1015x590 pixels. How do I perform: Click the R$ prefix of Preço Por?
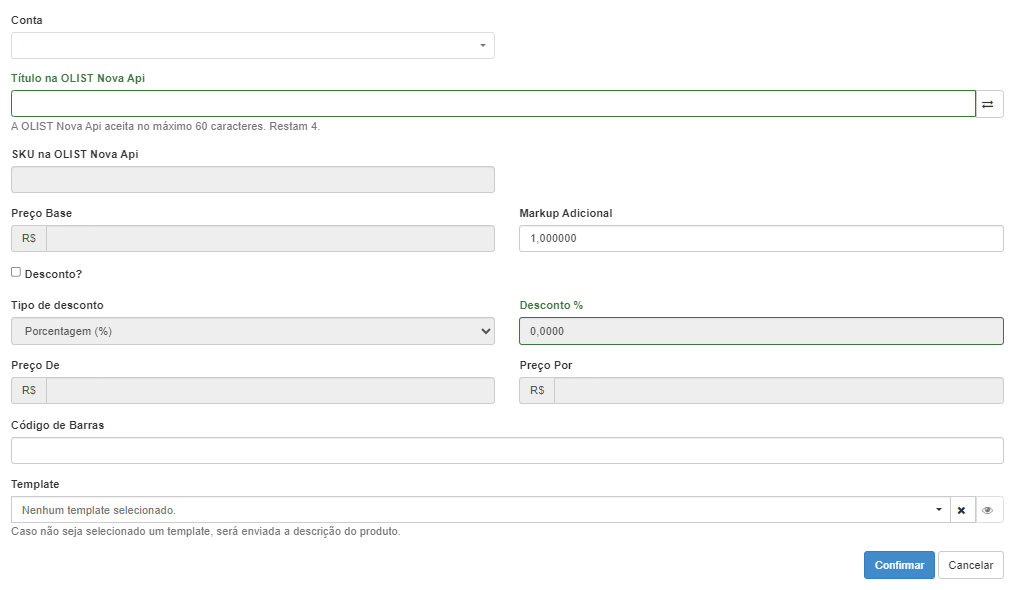537,391
